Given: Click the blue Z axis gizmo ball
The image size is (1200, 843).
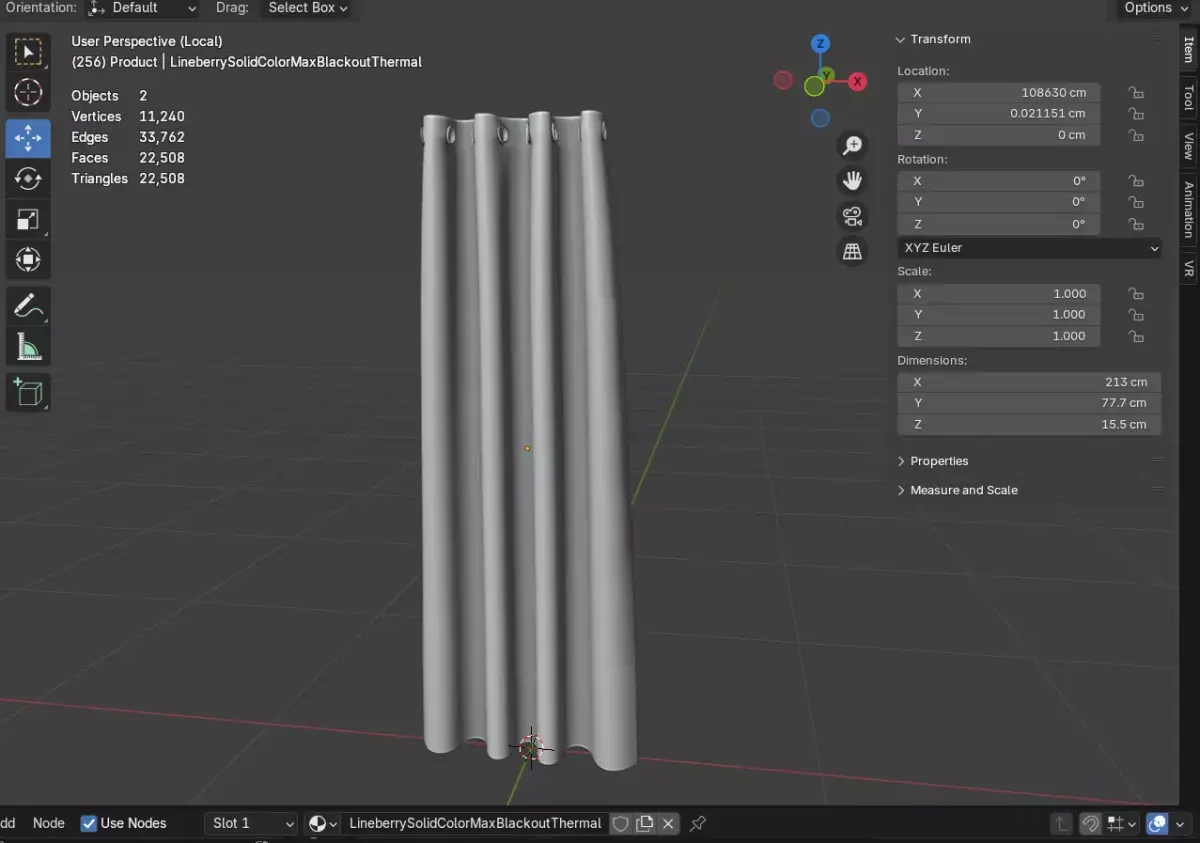Looking at the screenshot, I should (x=820, y=43).
